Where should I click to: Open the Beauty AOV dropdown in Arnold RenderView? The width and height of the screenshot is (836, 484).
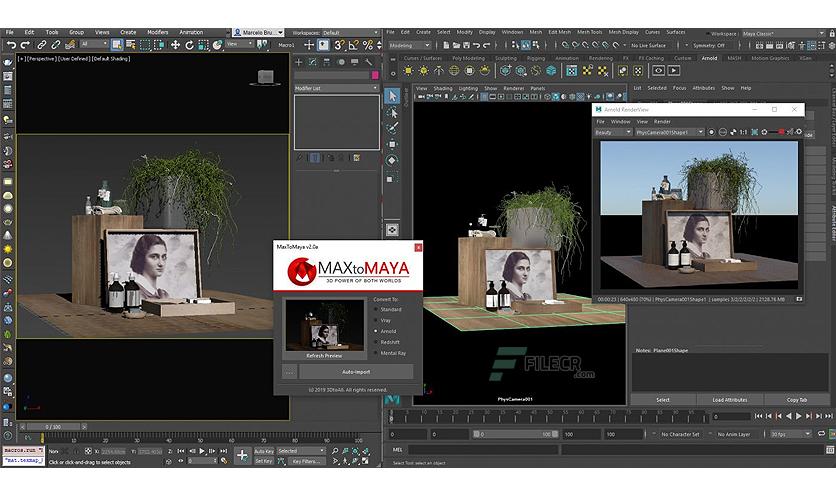coord(613,132)
